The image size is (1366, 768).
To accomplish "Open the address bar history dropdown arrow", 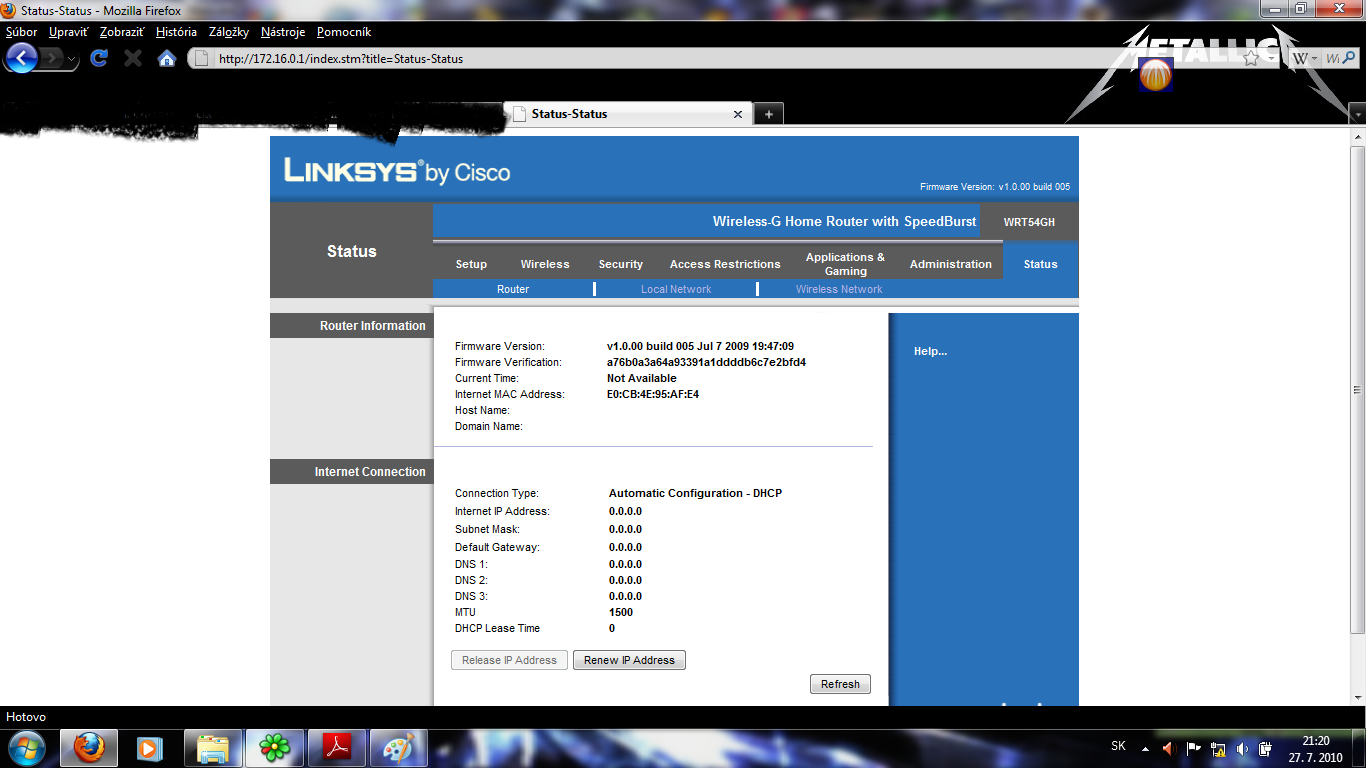I will (x=1270, y=58).
